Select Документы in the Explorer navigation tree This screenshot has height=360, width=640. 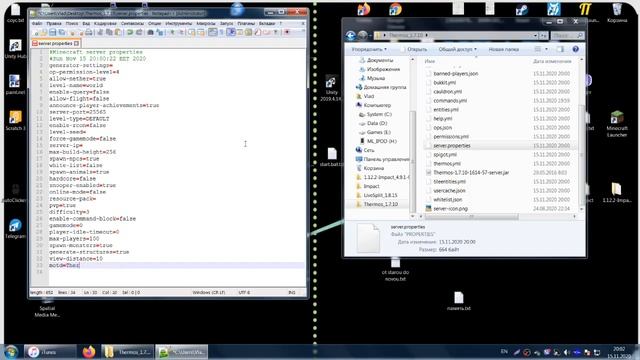[380, 60]
